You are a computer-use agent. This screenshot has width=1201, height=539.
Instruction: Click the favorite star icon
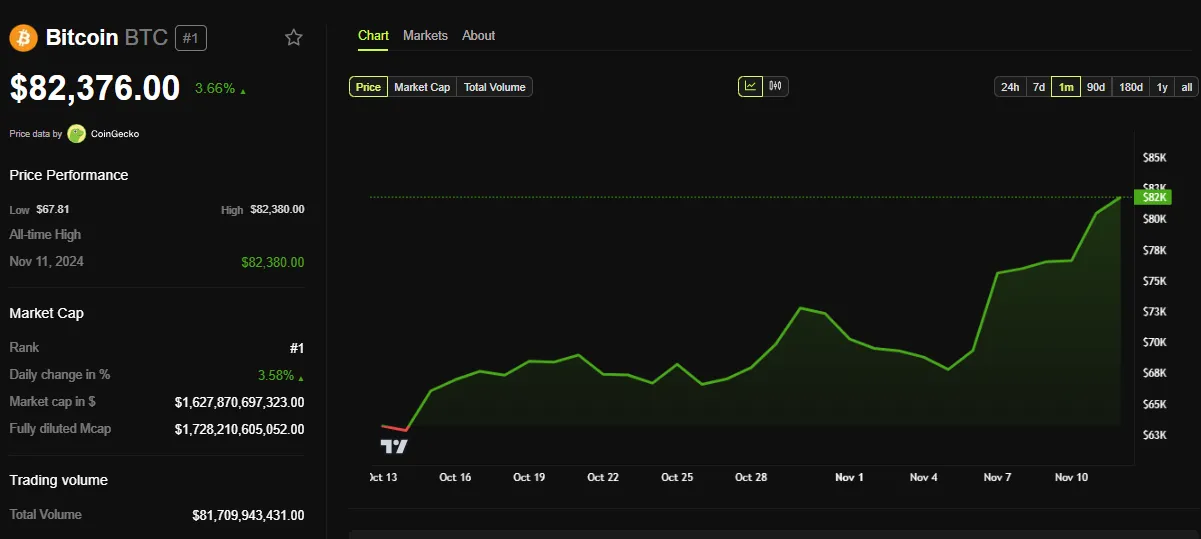click(x=293, y=38)
